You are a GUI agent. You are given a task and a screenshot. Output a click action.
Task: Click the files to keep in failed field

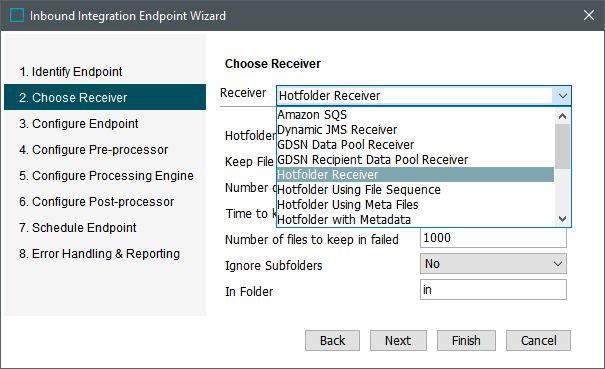[x=493, y=238]
